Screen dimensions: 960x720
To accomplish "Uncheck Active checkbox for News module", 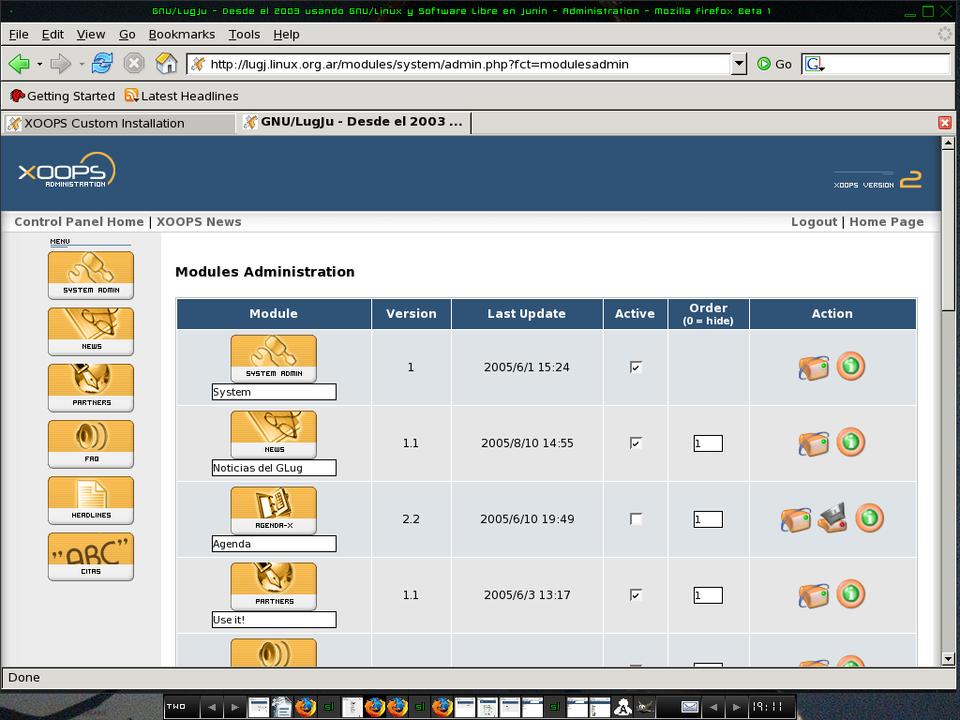I will [635, 443].
